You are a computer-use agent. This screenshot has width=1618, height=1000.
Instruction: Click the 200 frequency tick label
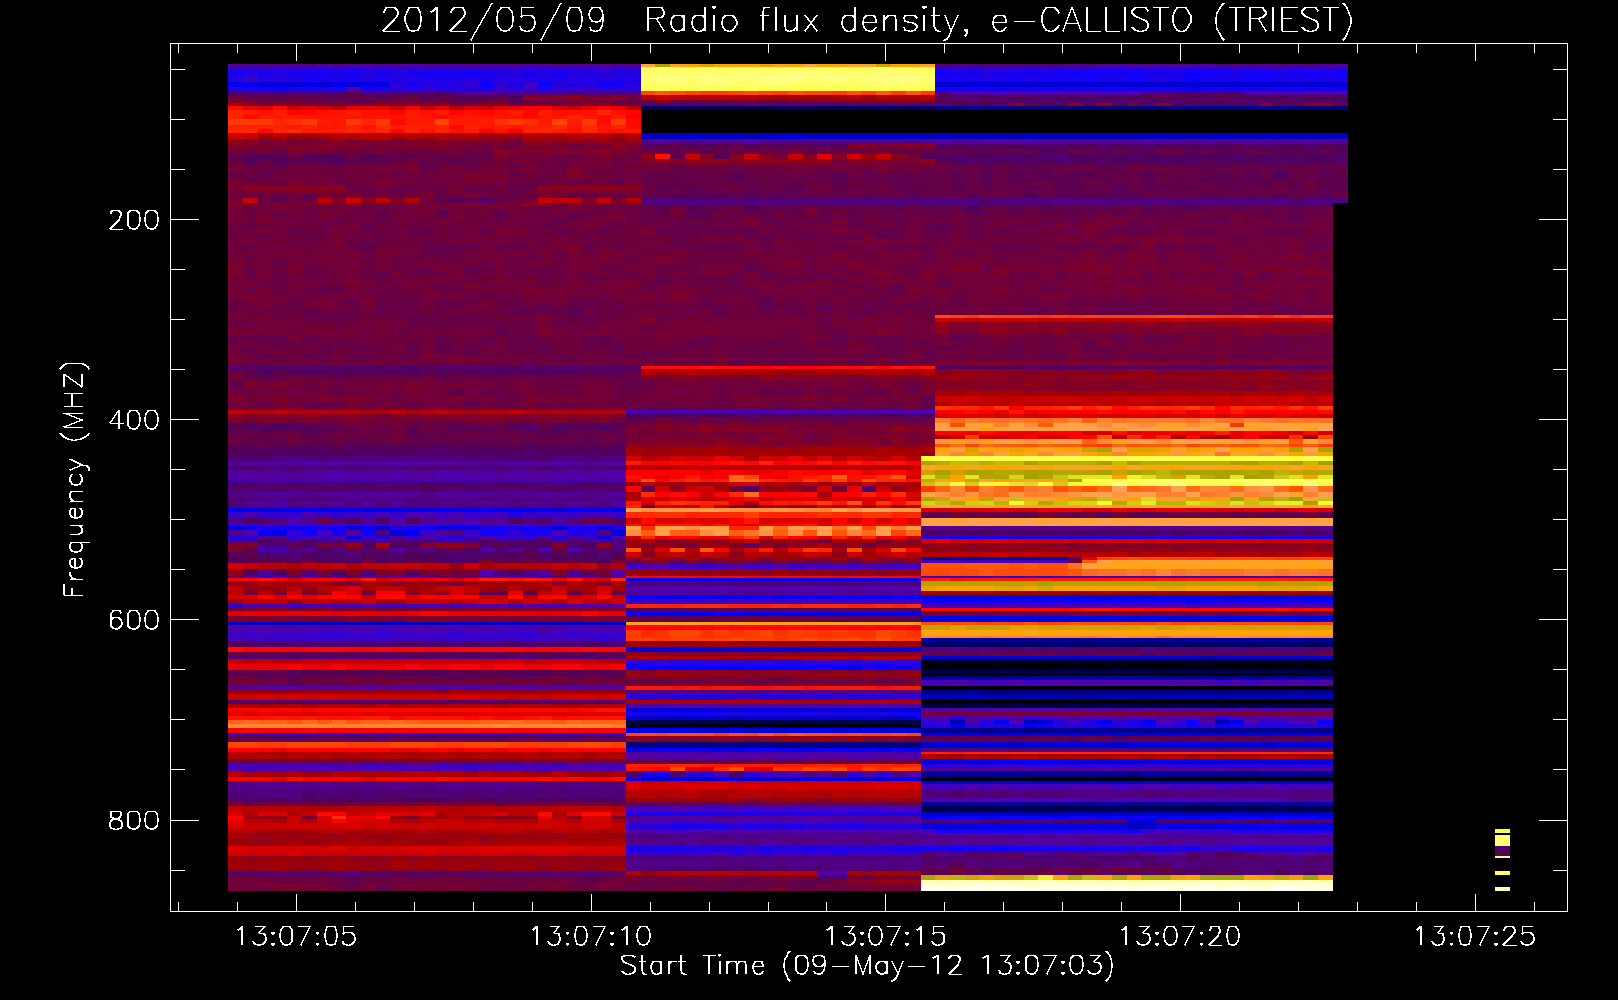click(134, 220)
